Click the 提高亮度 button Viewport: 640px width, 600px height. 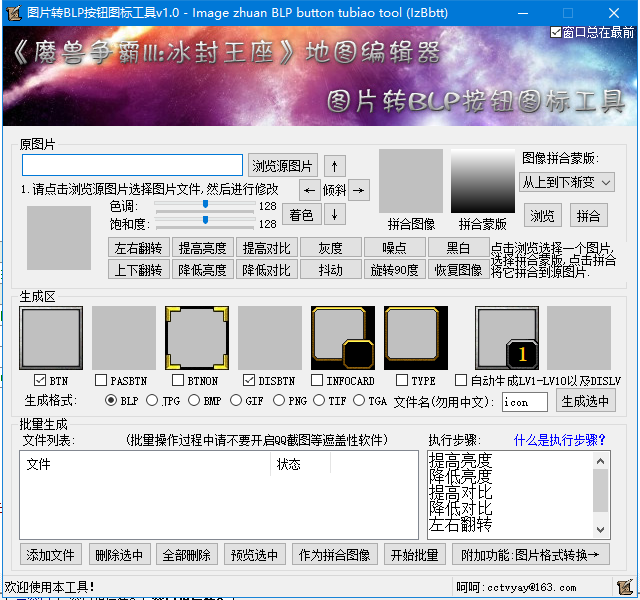(203, 248)
